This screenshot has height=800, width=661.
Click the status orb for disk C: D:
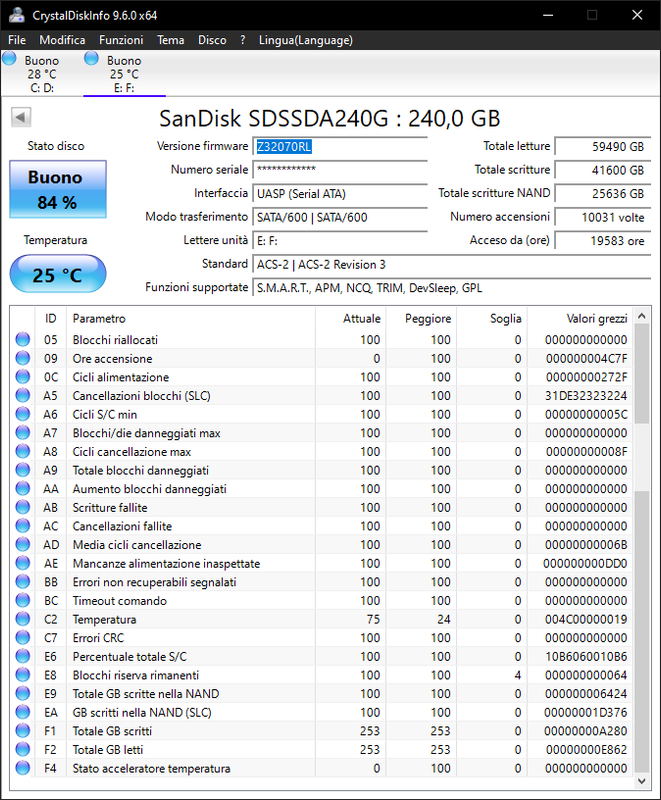click(x=10, y=59)
